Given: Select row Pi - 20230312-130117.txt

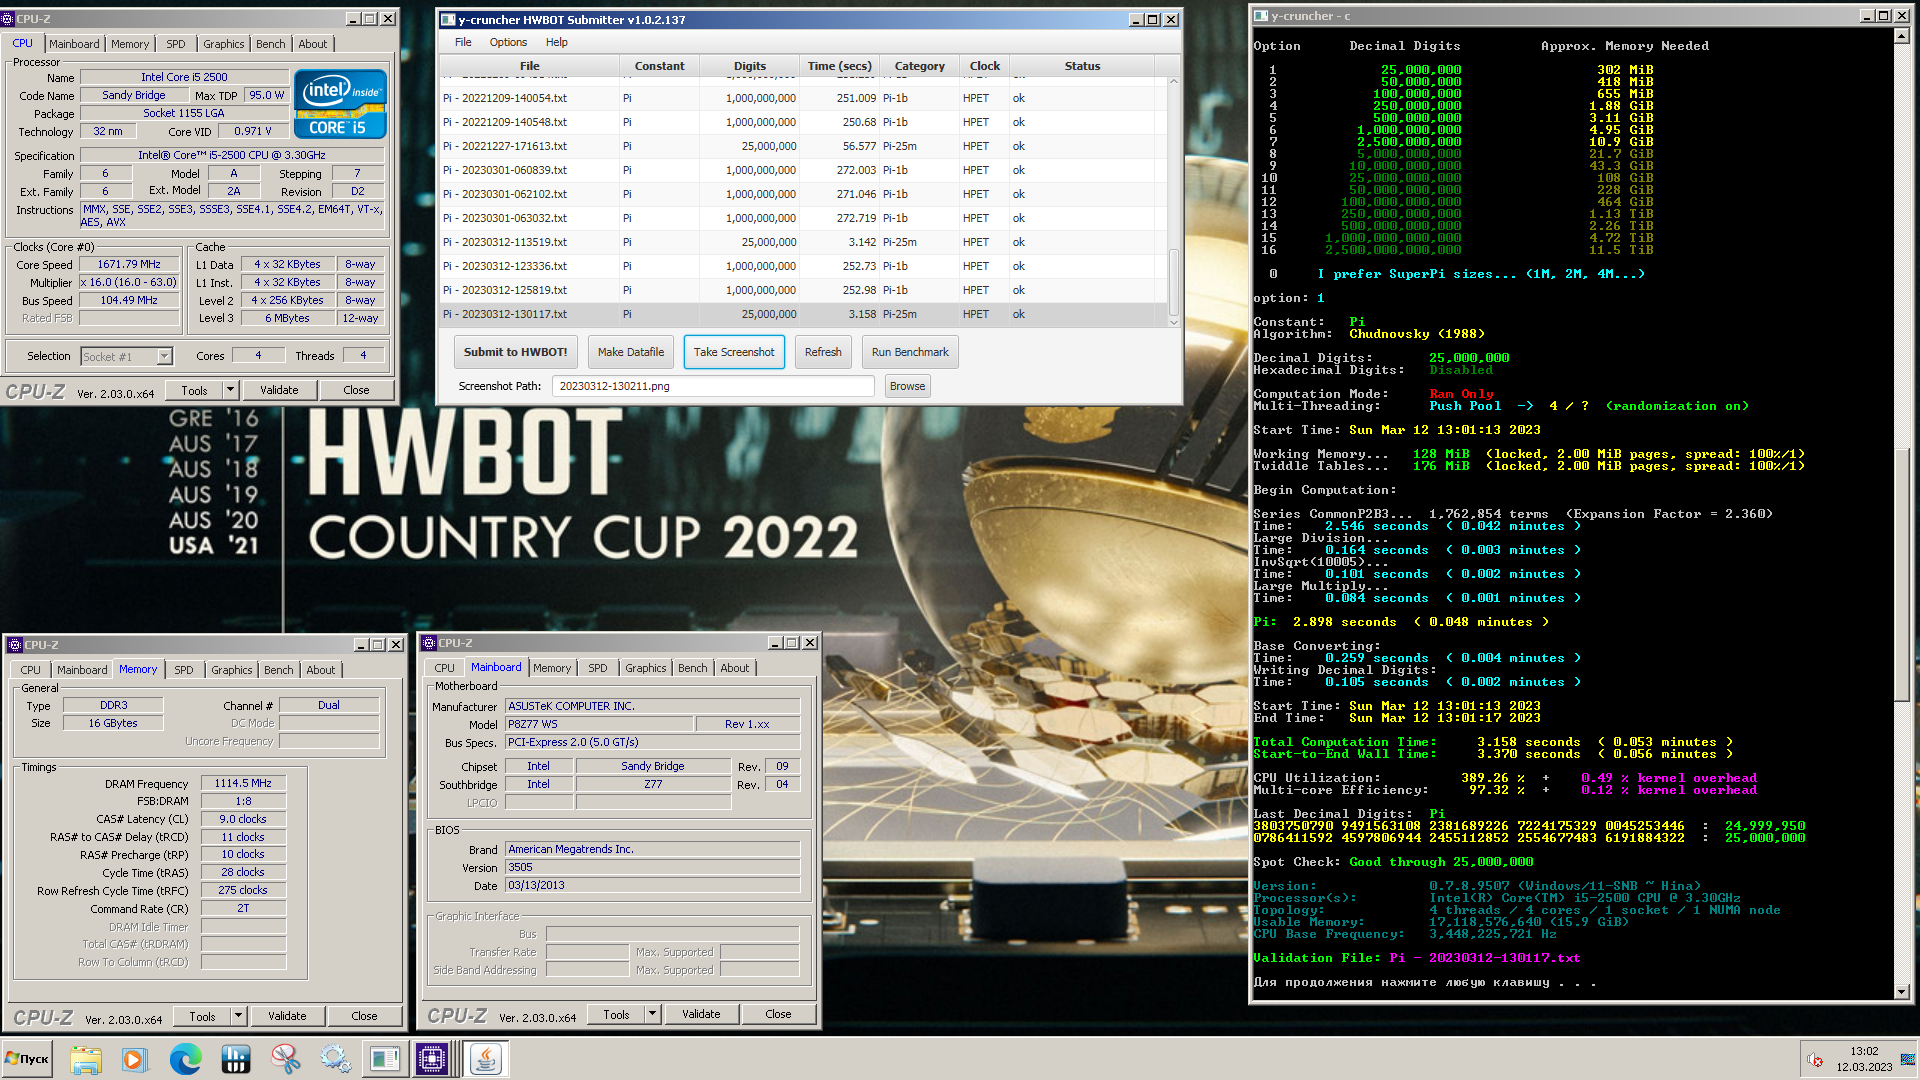Looking at the screenshot, I should click(x=803, y=314).
